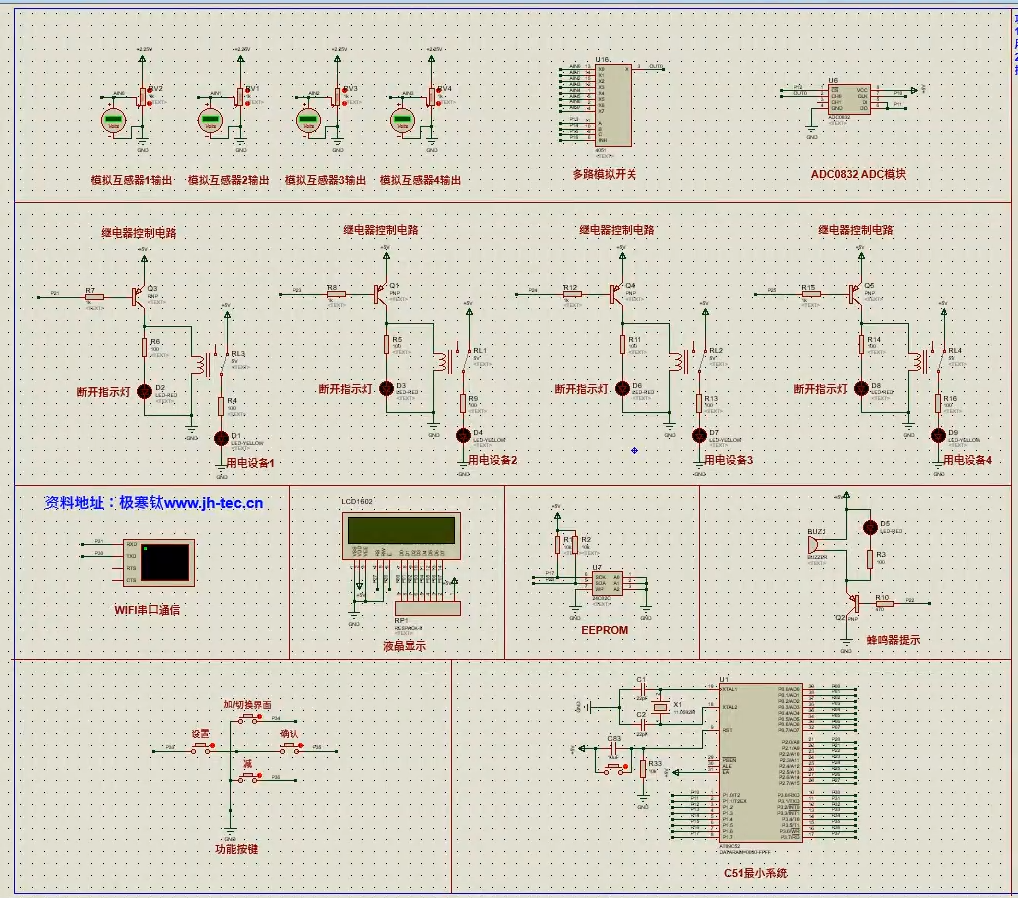1018x898 pixels.
Task: Select relay RL3 coil symbol
Action: [200, 365]
